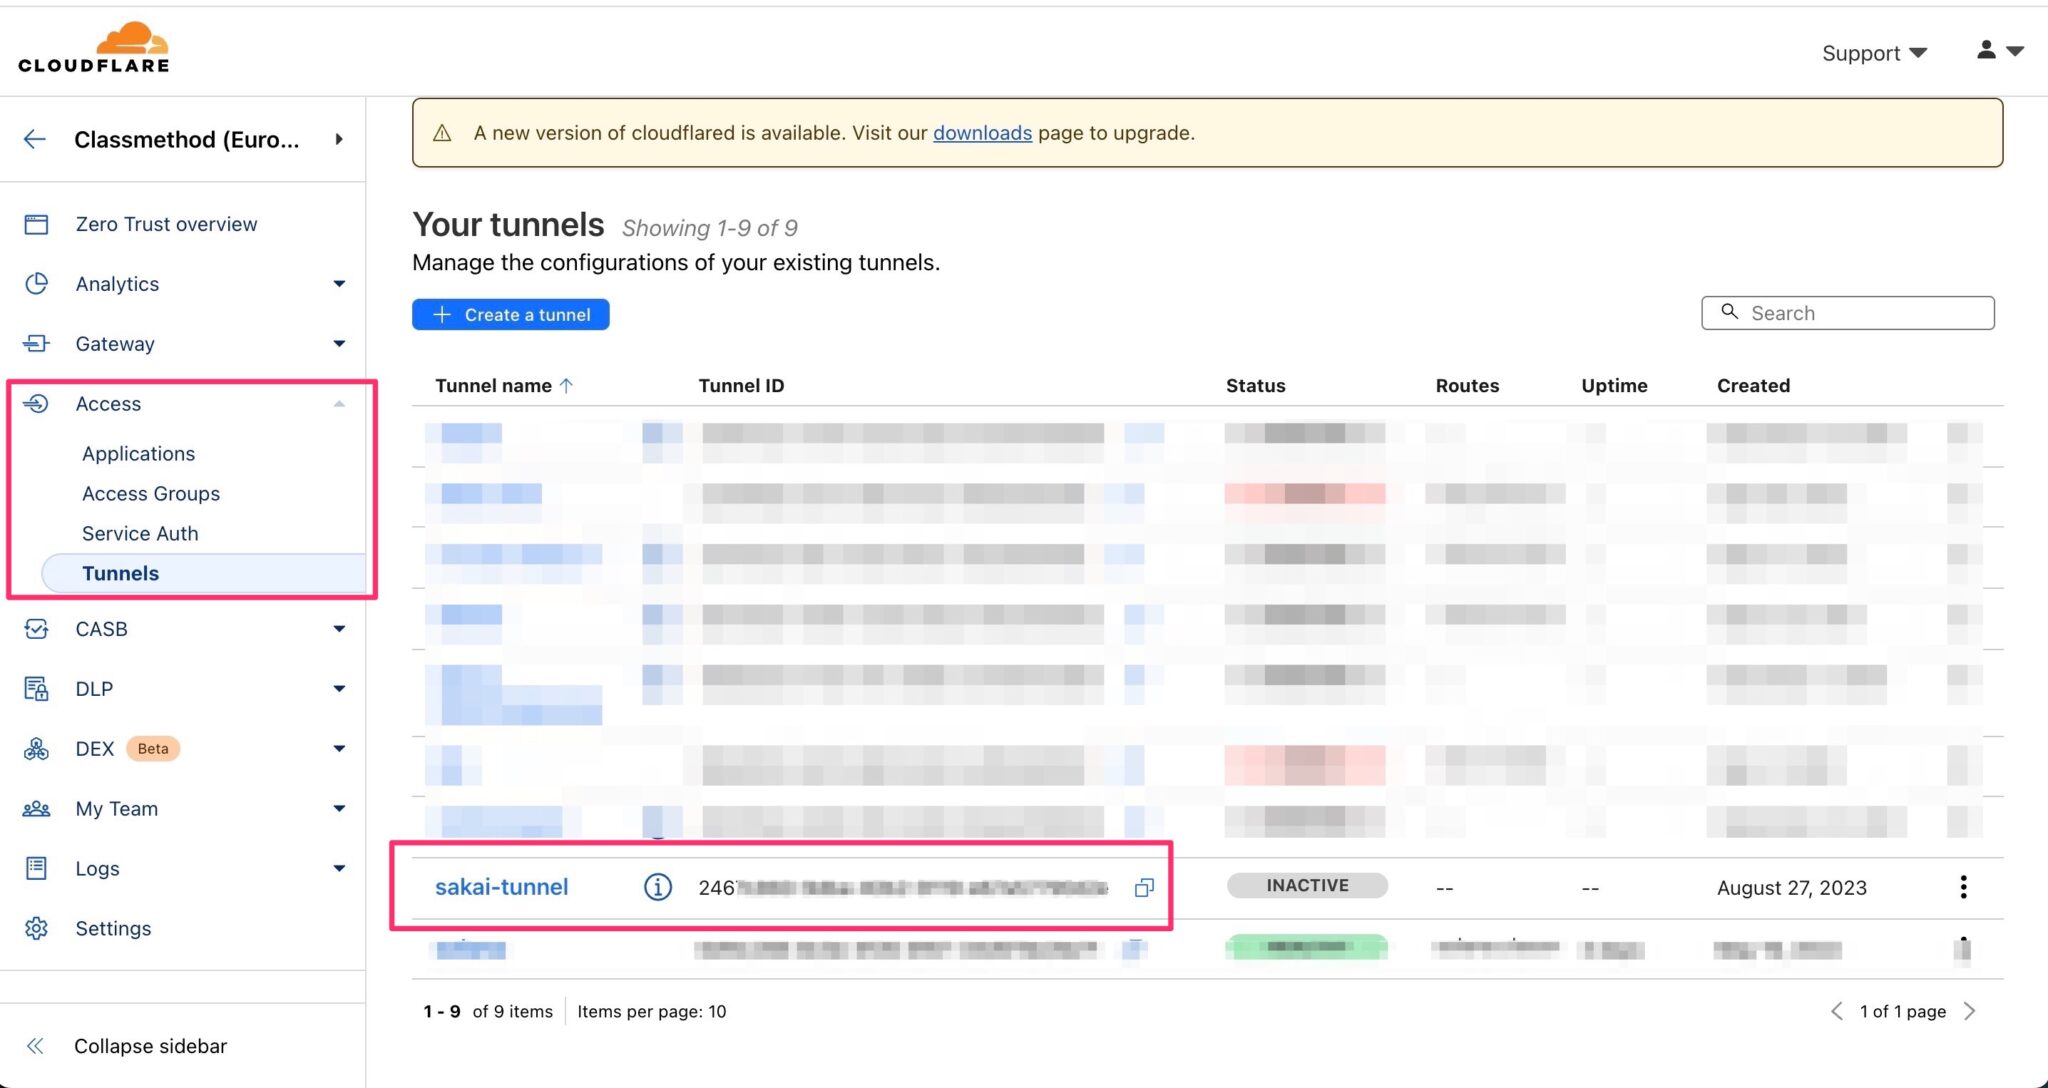This screenshot has width=2048, height=1088.
Task: Select the DLP sidebar icon
Action: tap(37, 688)
